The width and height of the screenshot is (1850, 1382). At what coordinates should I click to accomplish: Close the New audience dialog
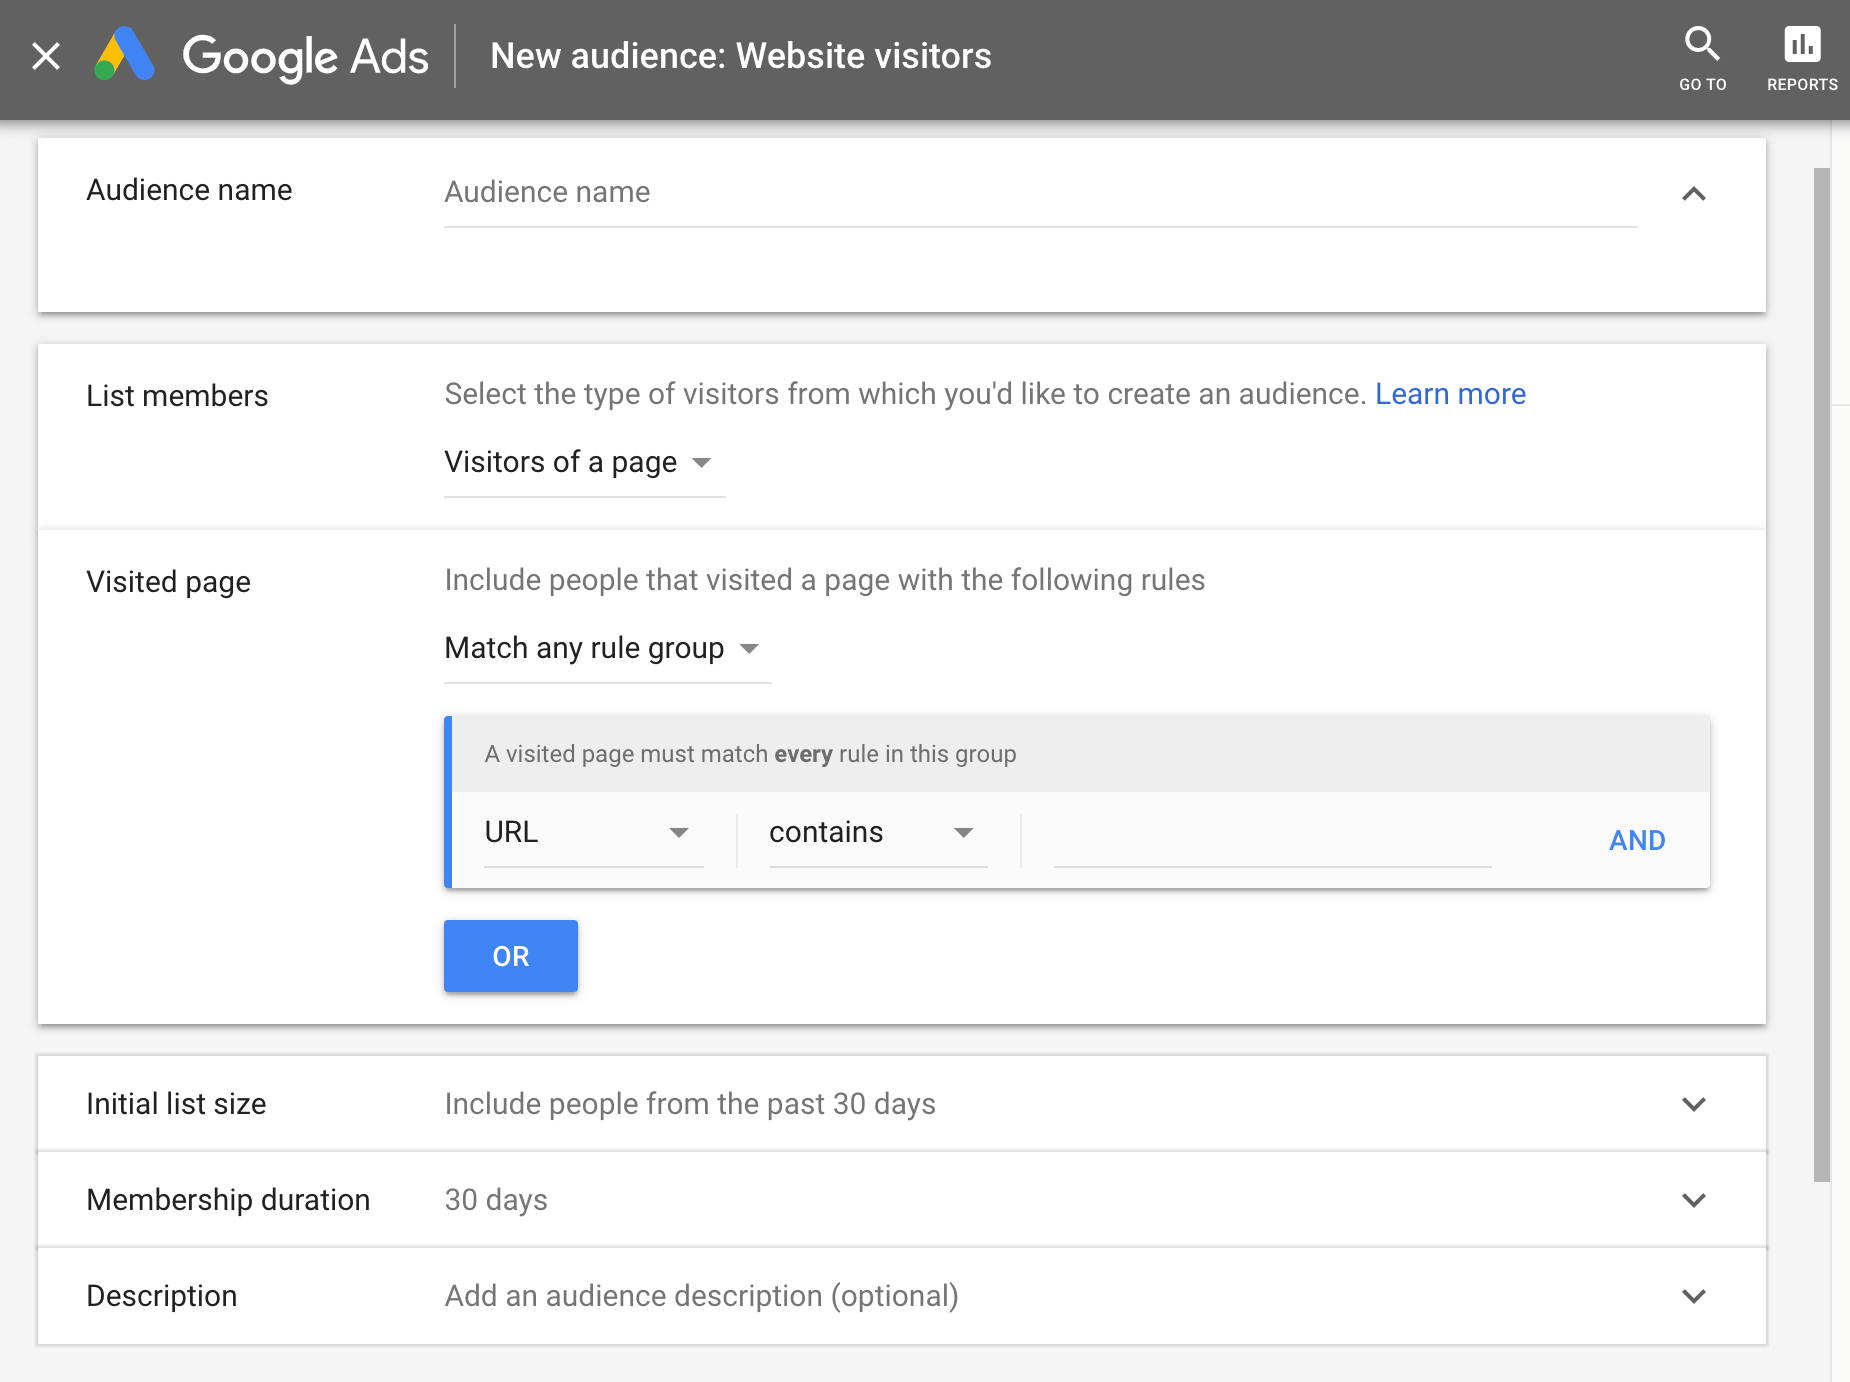pos(46,56)
